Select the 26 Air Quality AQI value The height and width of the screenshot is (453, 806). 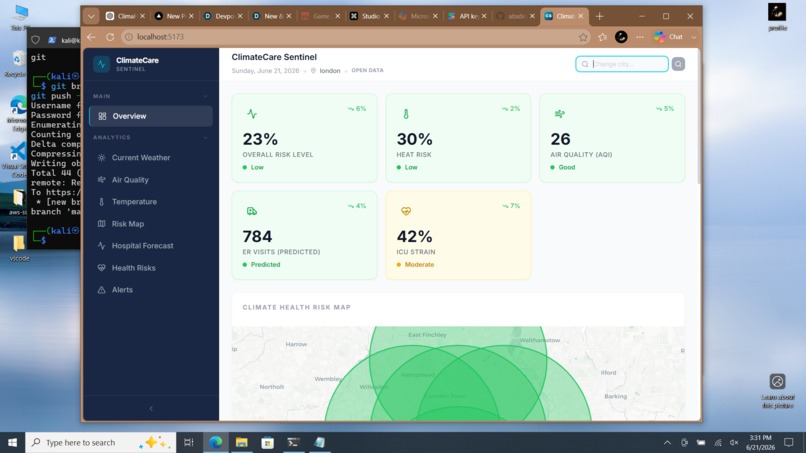[x=560, y=139]
